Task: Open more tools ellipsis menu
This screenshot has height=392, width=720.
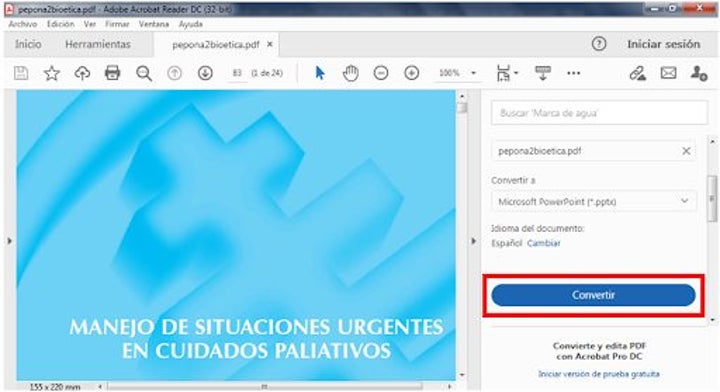Action: (574, 73)
